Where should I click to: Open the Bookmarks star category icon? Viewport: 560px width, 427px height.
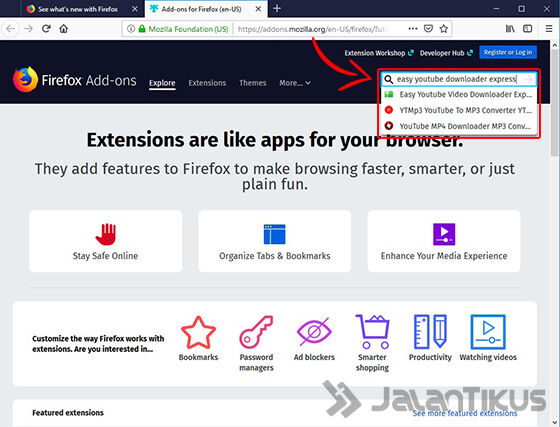tap(199, 332)
